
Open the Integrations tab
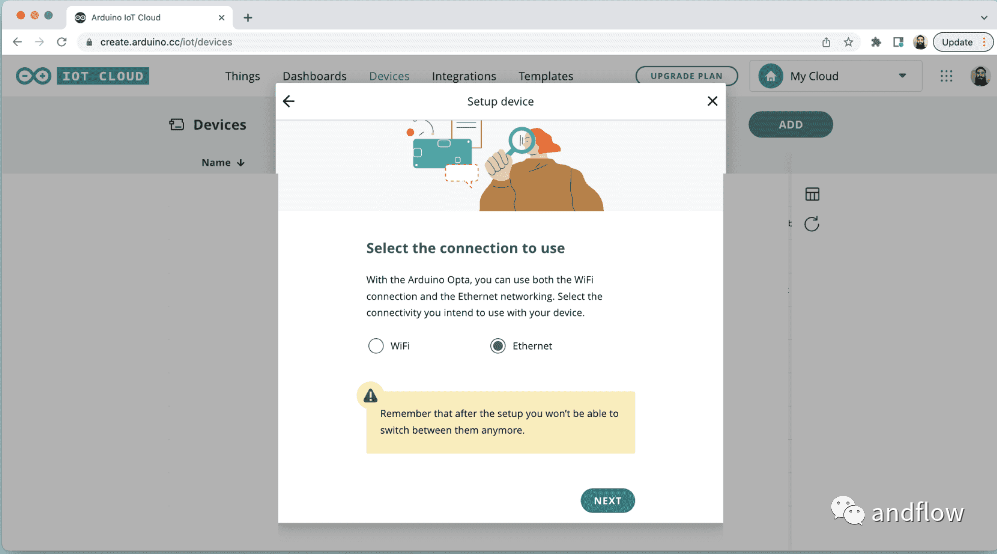pos(464,76)
